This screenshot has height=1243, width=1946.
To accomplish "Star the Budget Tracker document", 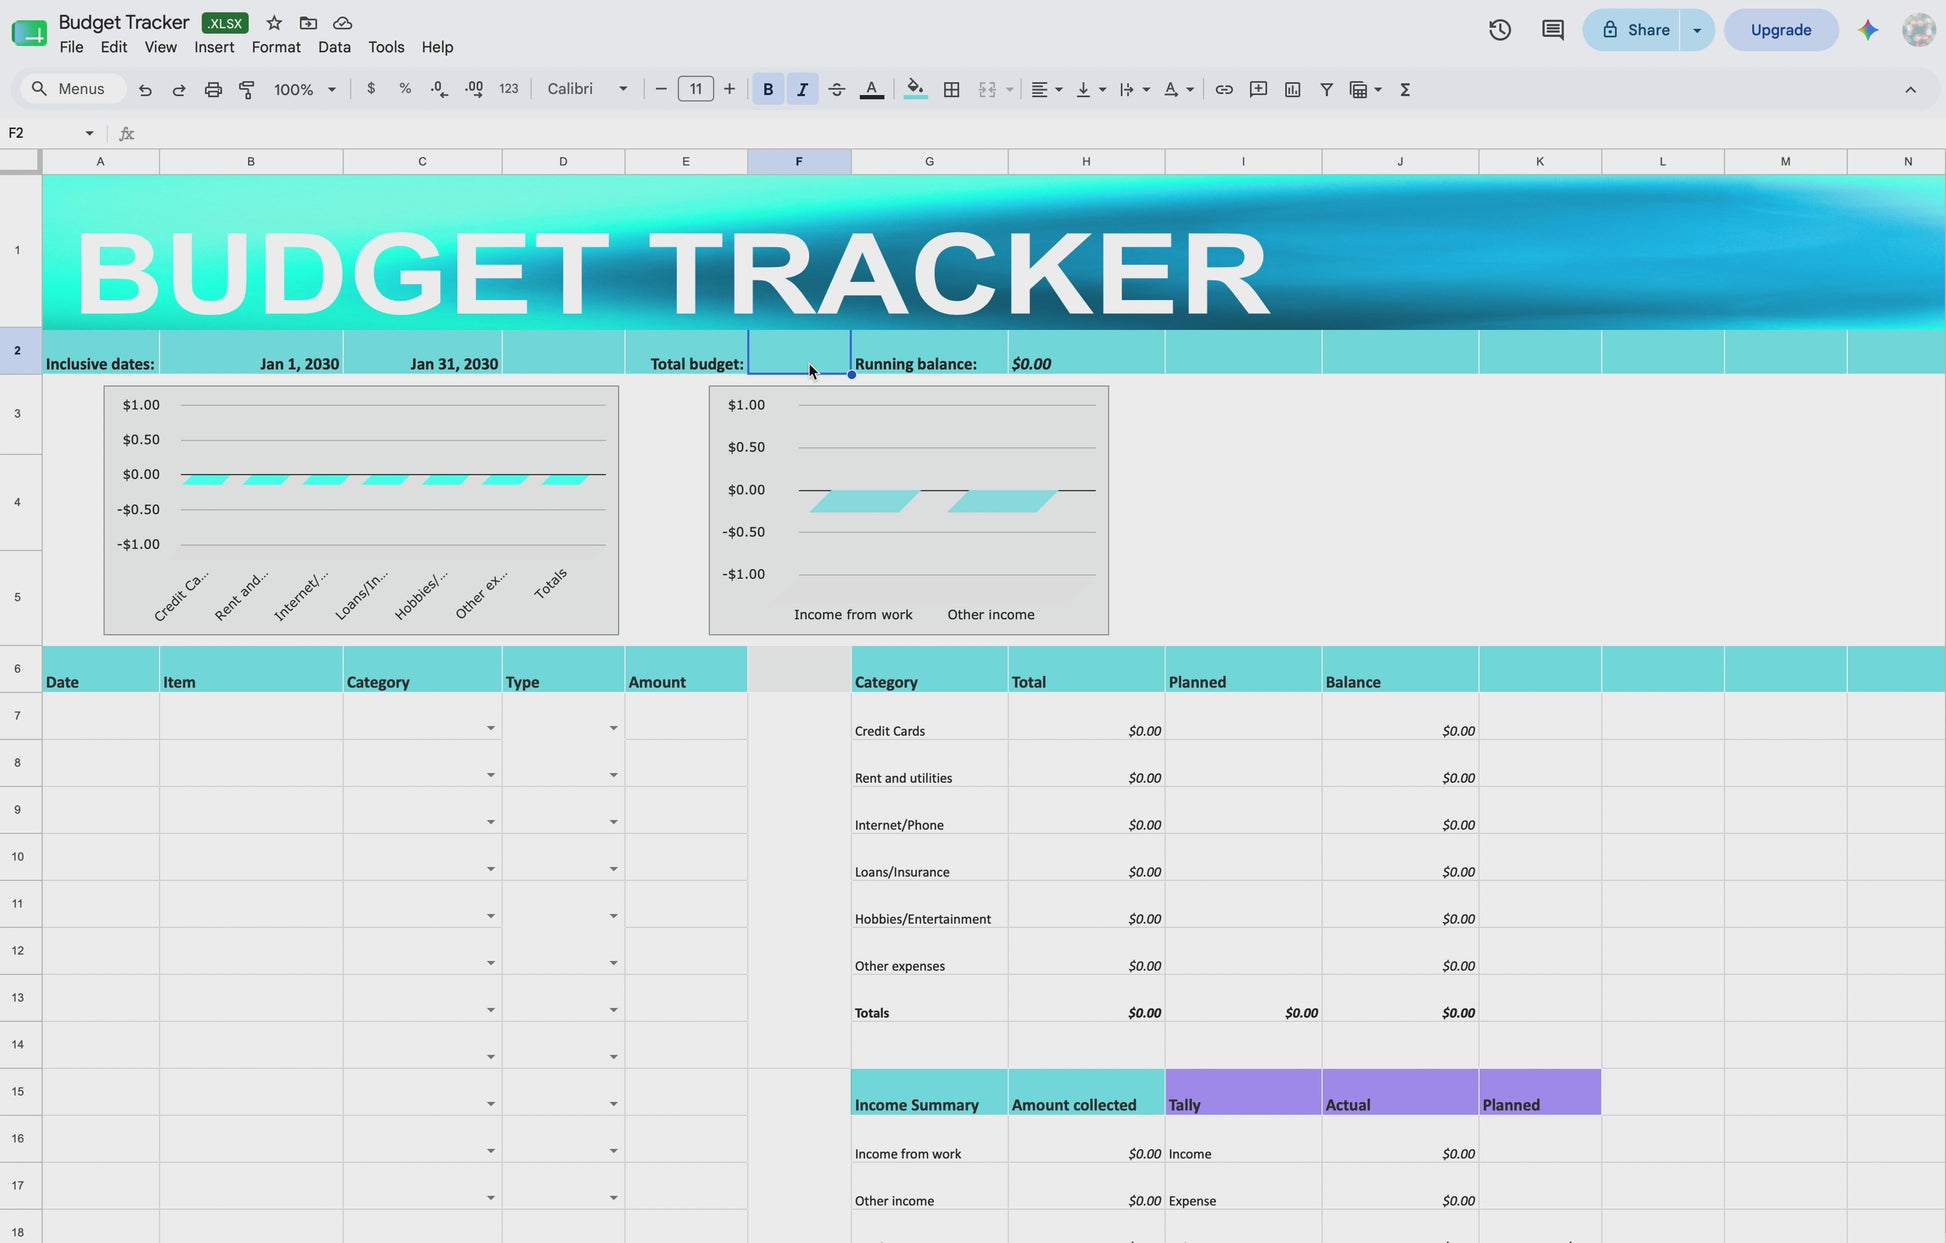I will (x=274, y=23).
